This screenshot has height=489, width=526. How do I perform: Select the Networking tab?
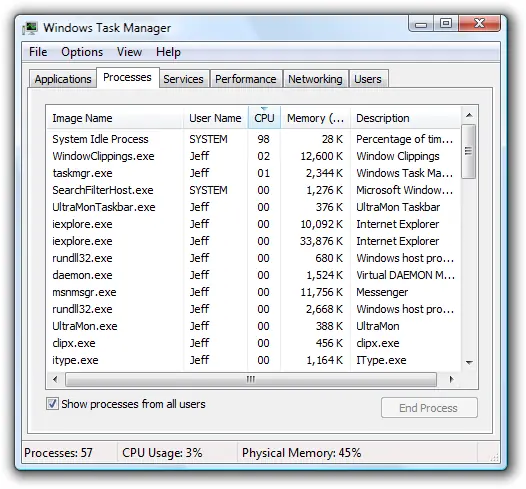[315, 79]
